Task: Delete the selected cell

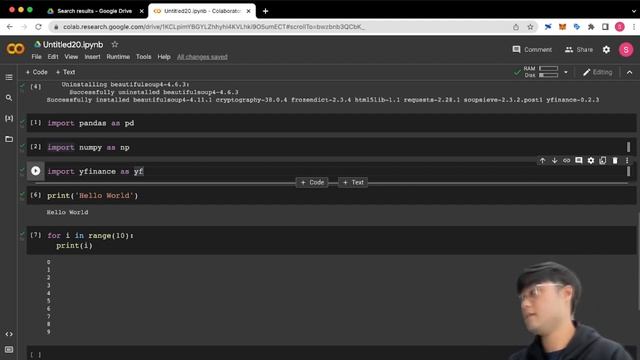Action: pos(615,160)
